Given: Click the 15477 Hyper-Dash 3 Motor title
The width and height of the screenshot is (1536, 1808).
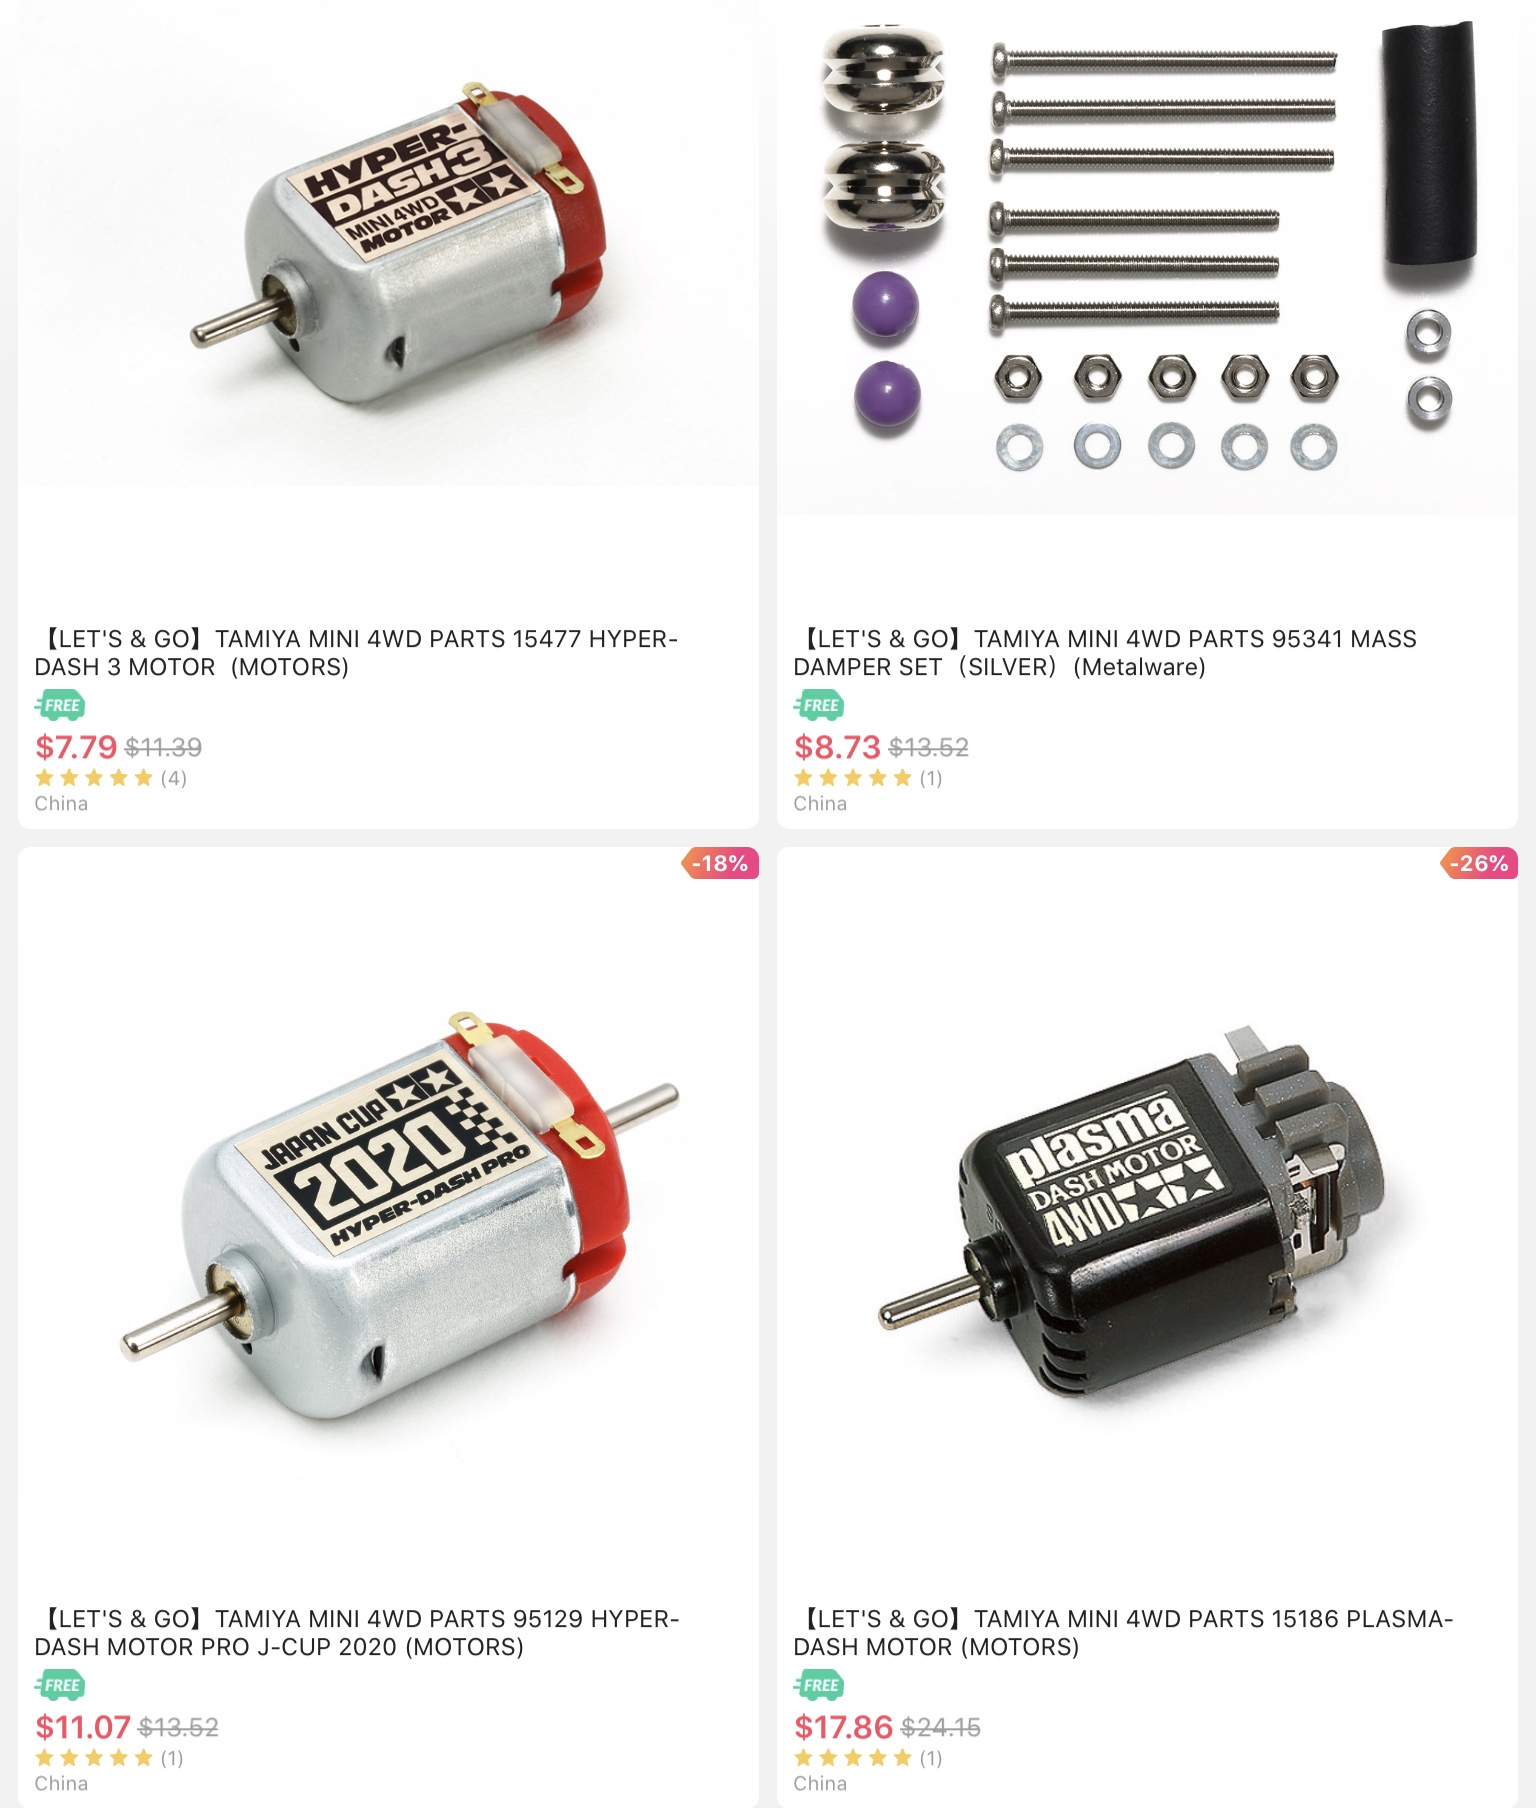Looking at the screenshot, I should pos(356,652).
